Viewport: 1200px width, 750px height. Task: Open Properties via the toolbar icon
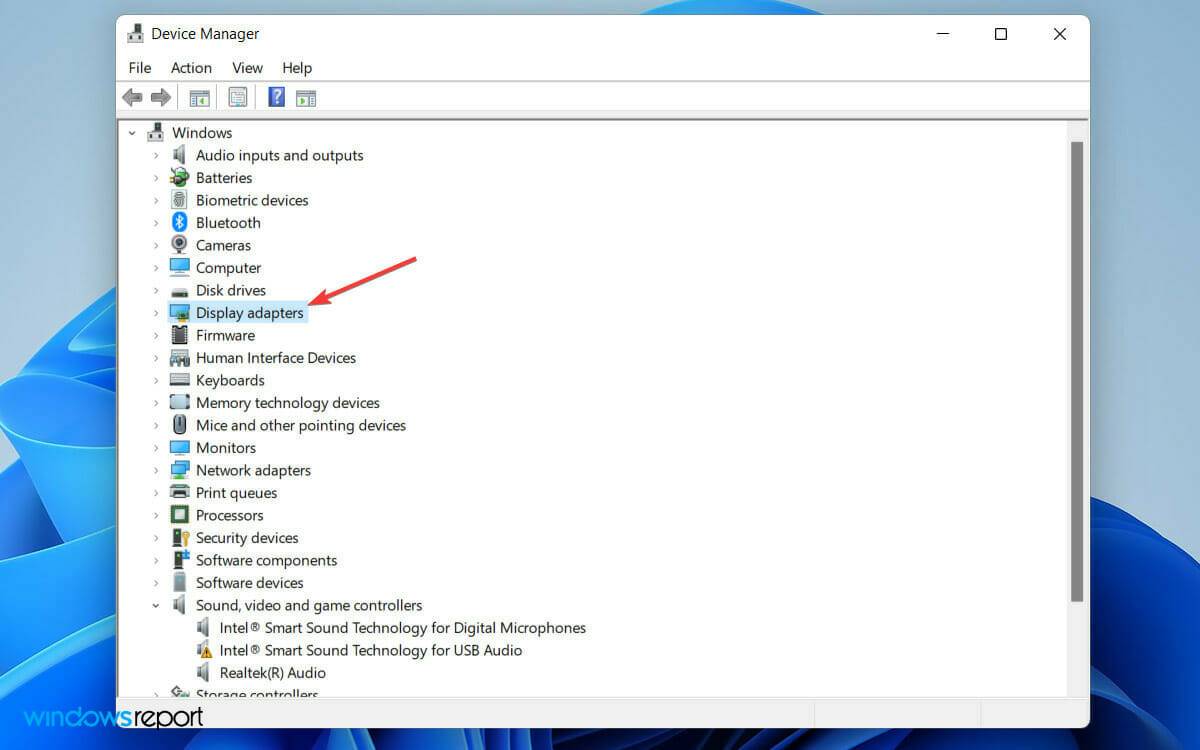click(x=237, y=97)
